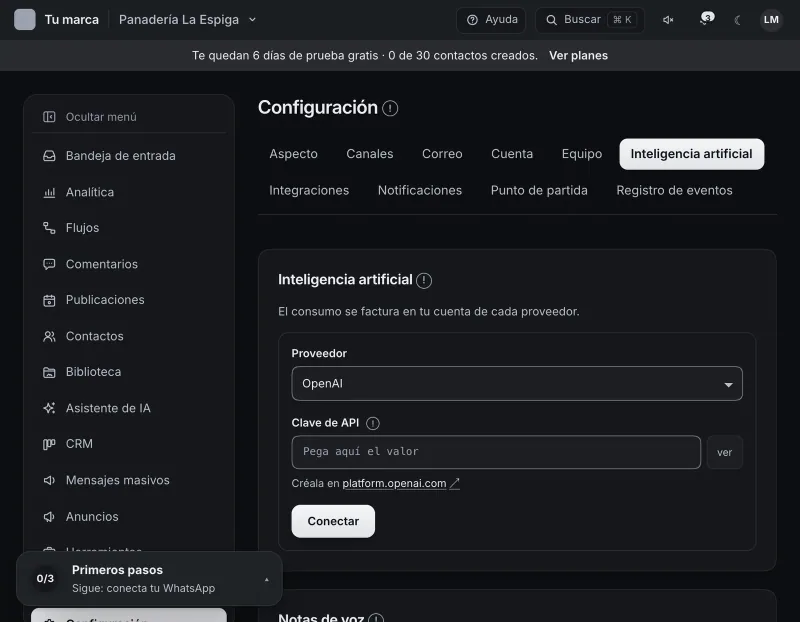Switch to the Equipo tab
The height and width of the screenshot is (622, 800).
[x=582, y=154]
